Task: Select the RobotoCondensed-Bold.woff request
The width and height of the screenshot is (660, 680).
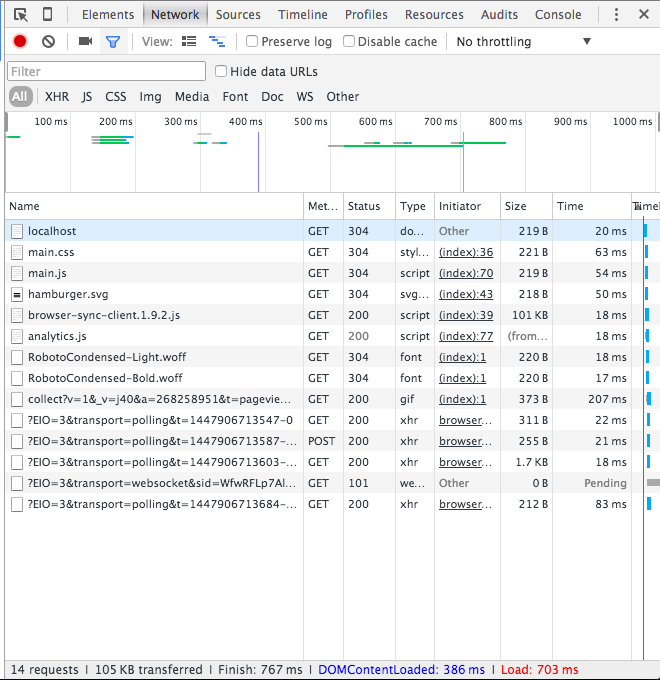Action: point(333,379)
